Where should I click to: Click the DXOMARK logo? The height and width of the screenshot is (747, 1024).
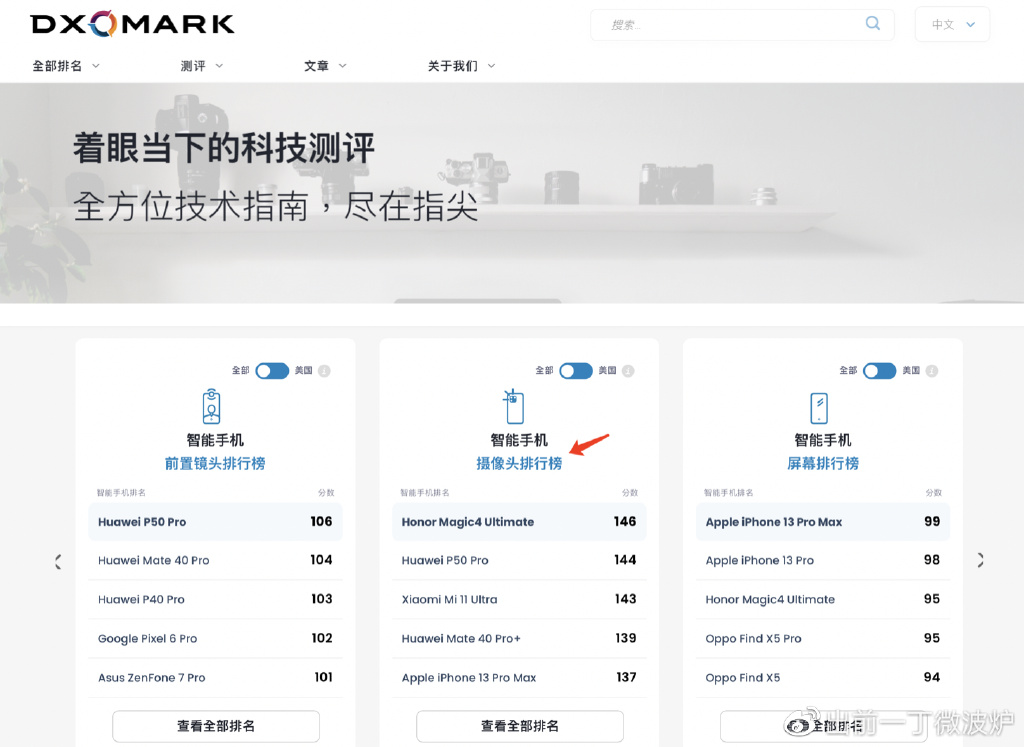tap(131, 22)
